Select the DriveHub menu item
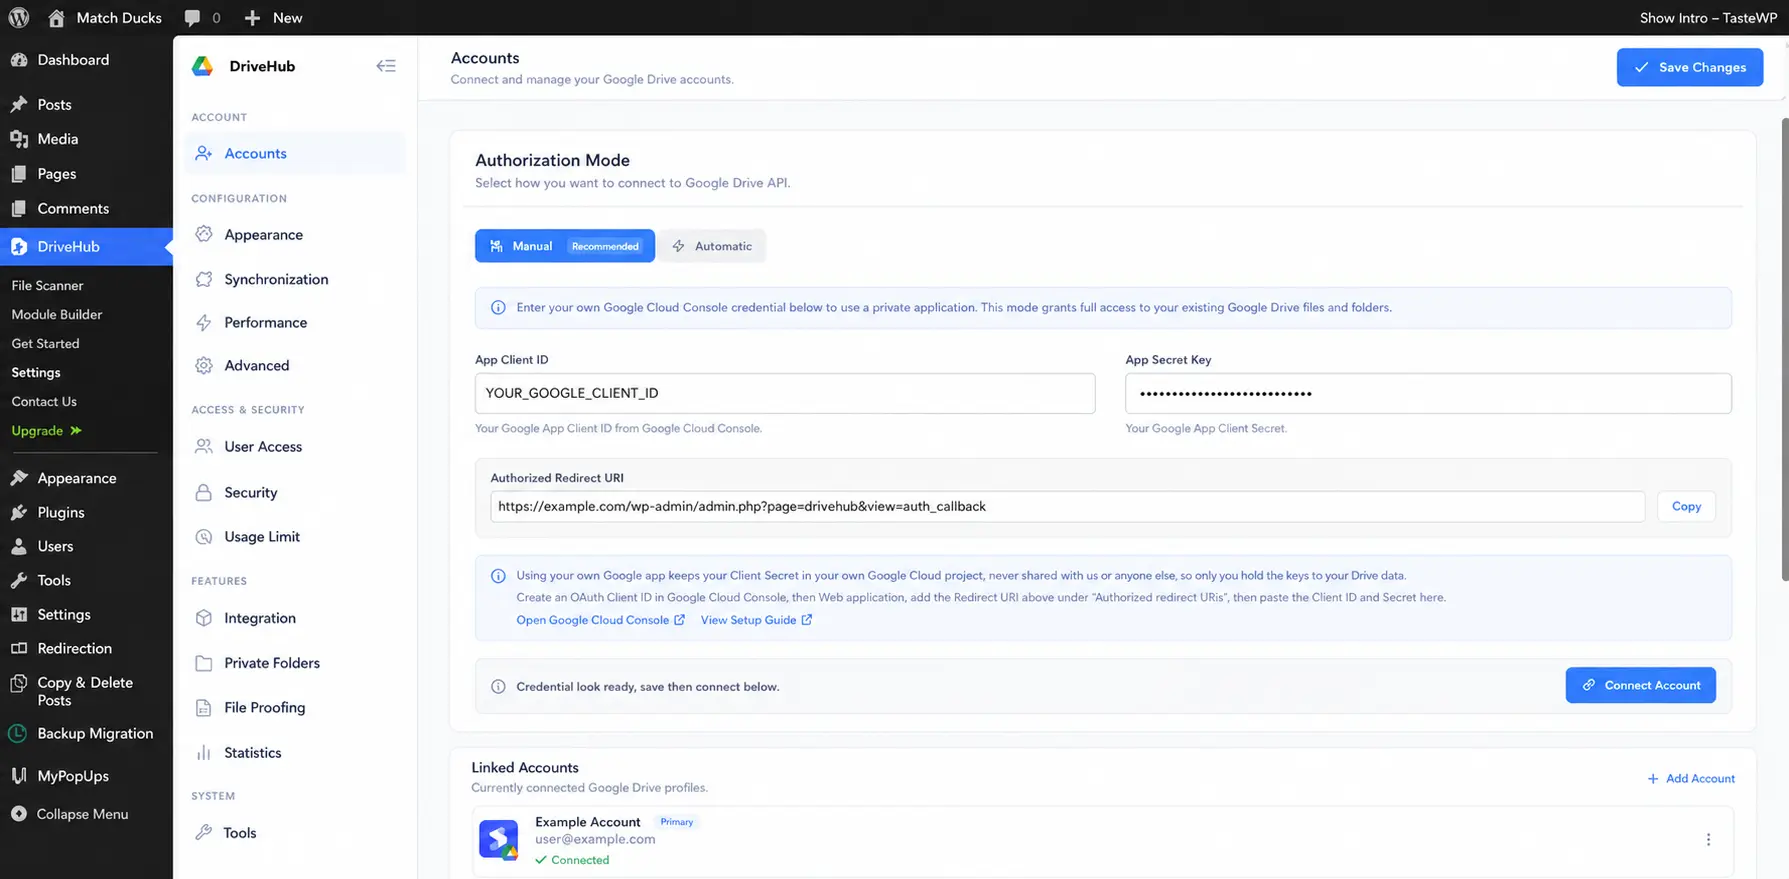1789x879 pixels. point(86,247)
